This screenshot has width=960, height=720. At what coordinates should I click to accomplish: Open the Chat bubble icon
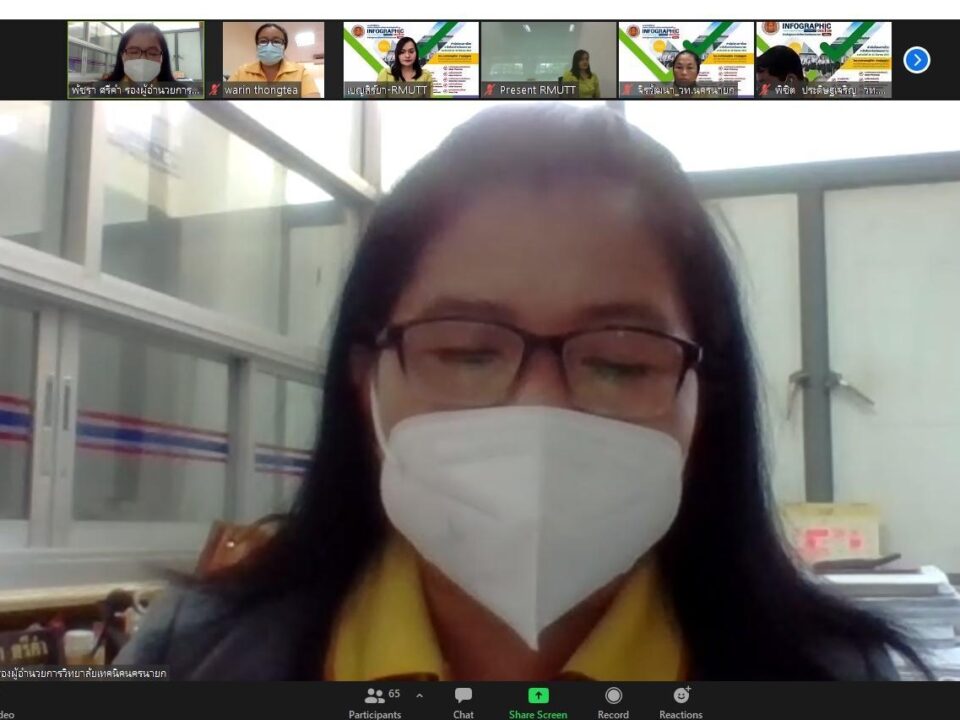(x=463, y=696)
